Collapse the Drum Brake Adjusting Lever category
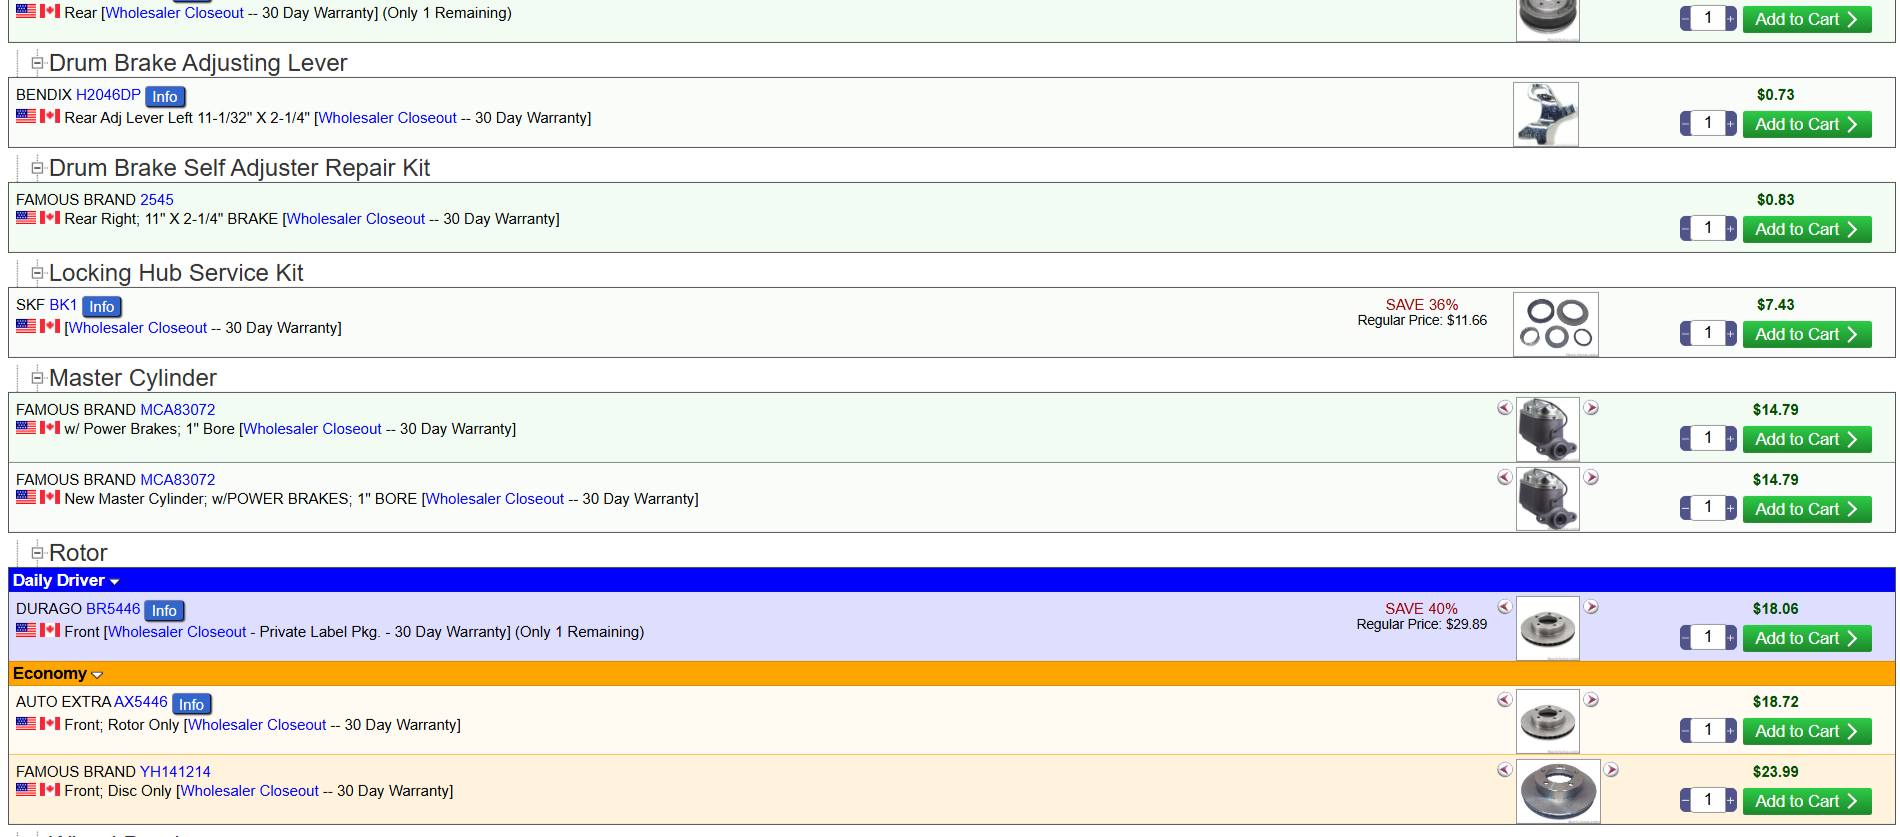 37,63
